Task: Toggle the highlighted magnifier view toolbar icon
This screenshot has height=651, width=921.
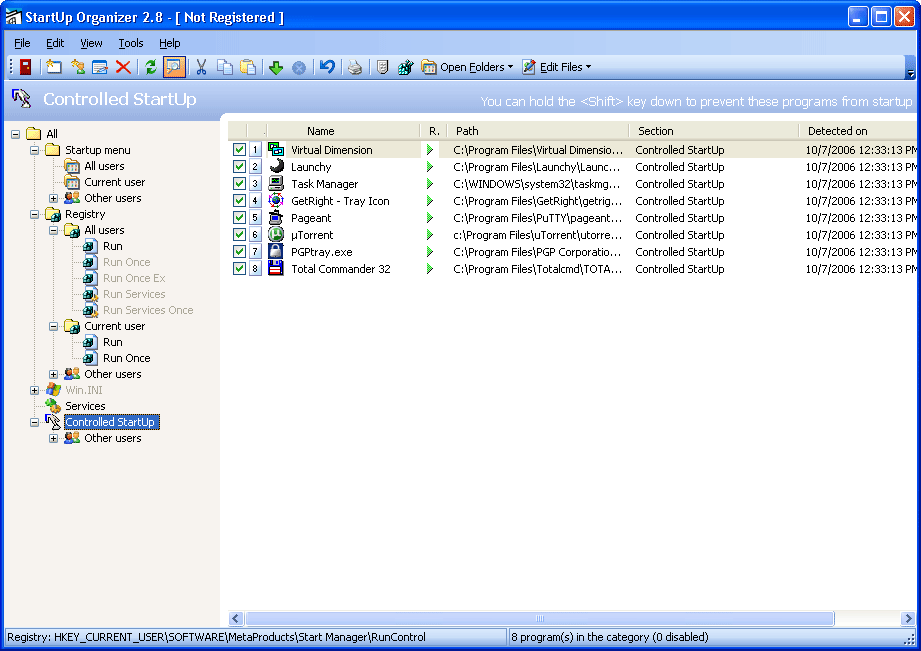Action: click(x=174, y=67)
